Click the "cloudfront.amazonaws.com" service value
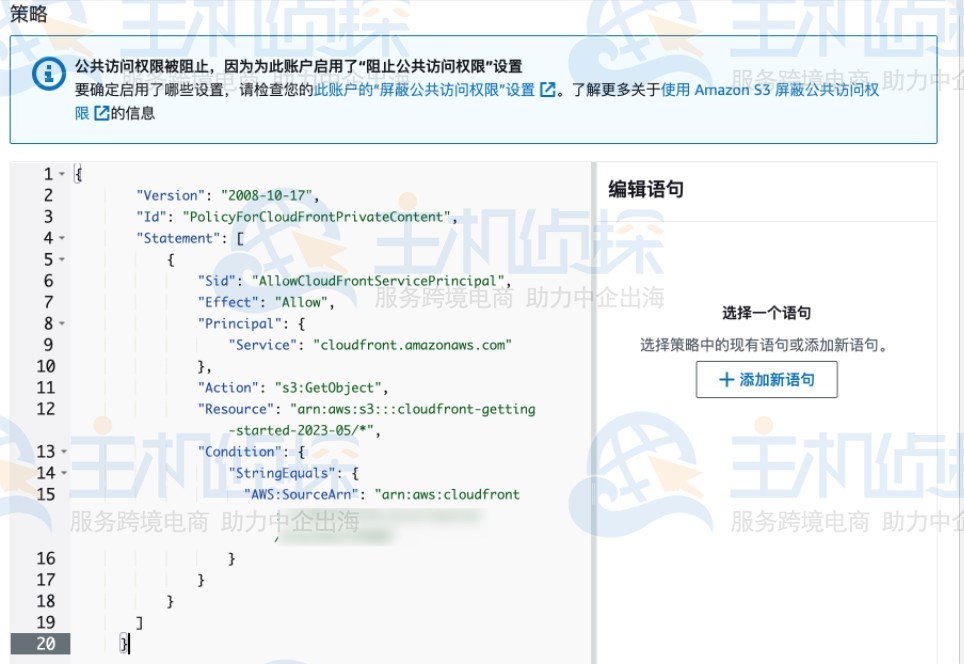 point(413,345)
